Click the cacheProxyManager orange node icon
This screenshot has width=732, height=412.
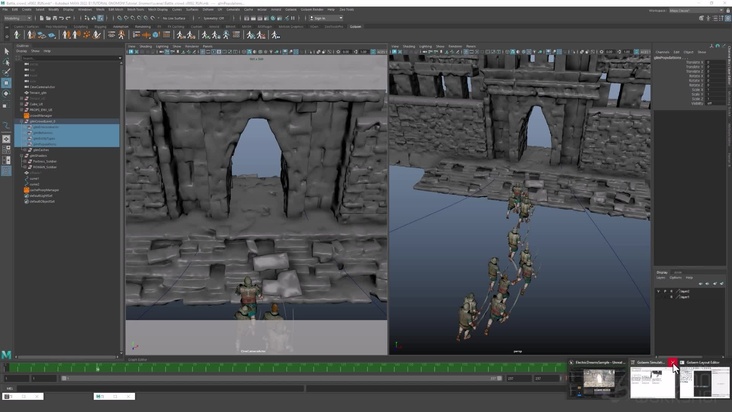coord(27,190)
